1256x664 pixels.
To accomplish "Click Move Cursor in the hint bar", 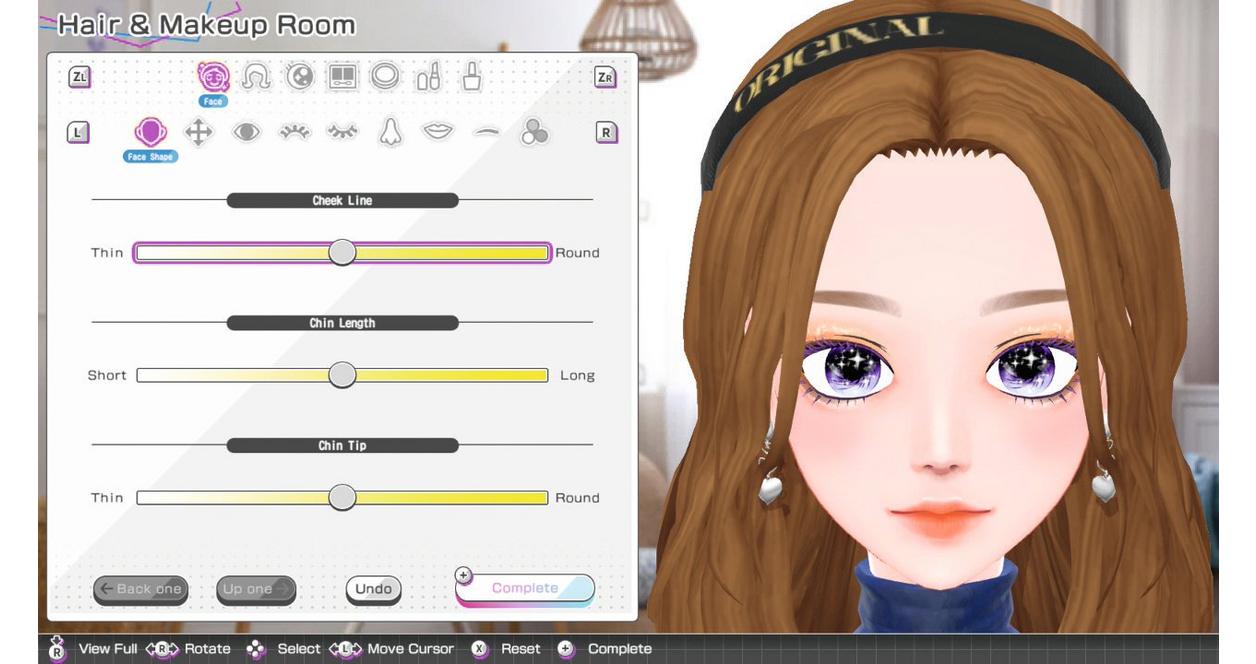I will click(410, 649).
